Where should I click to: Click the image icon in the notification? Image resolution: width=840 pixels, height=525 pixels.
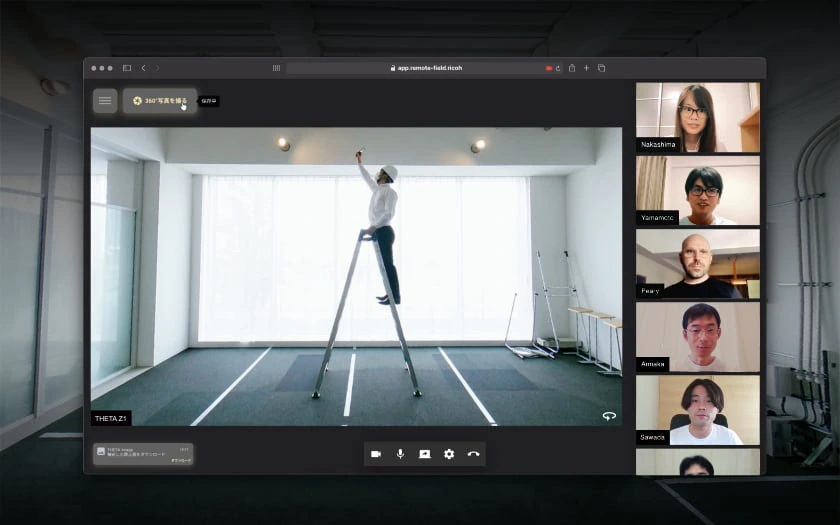pyautogui.click(x=101, y=451)
